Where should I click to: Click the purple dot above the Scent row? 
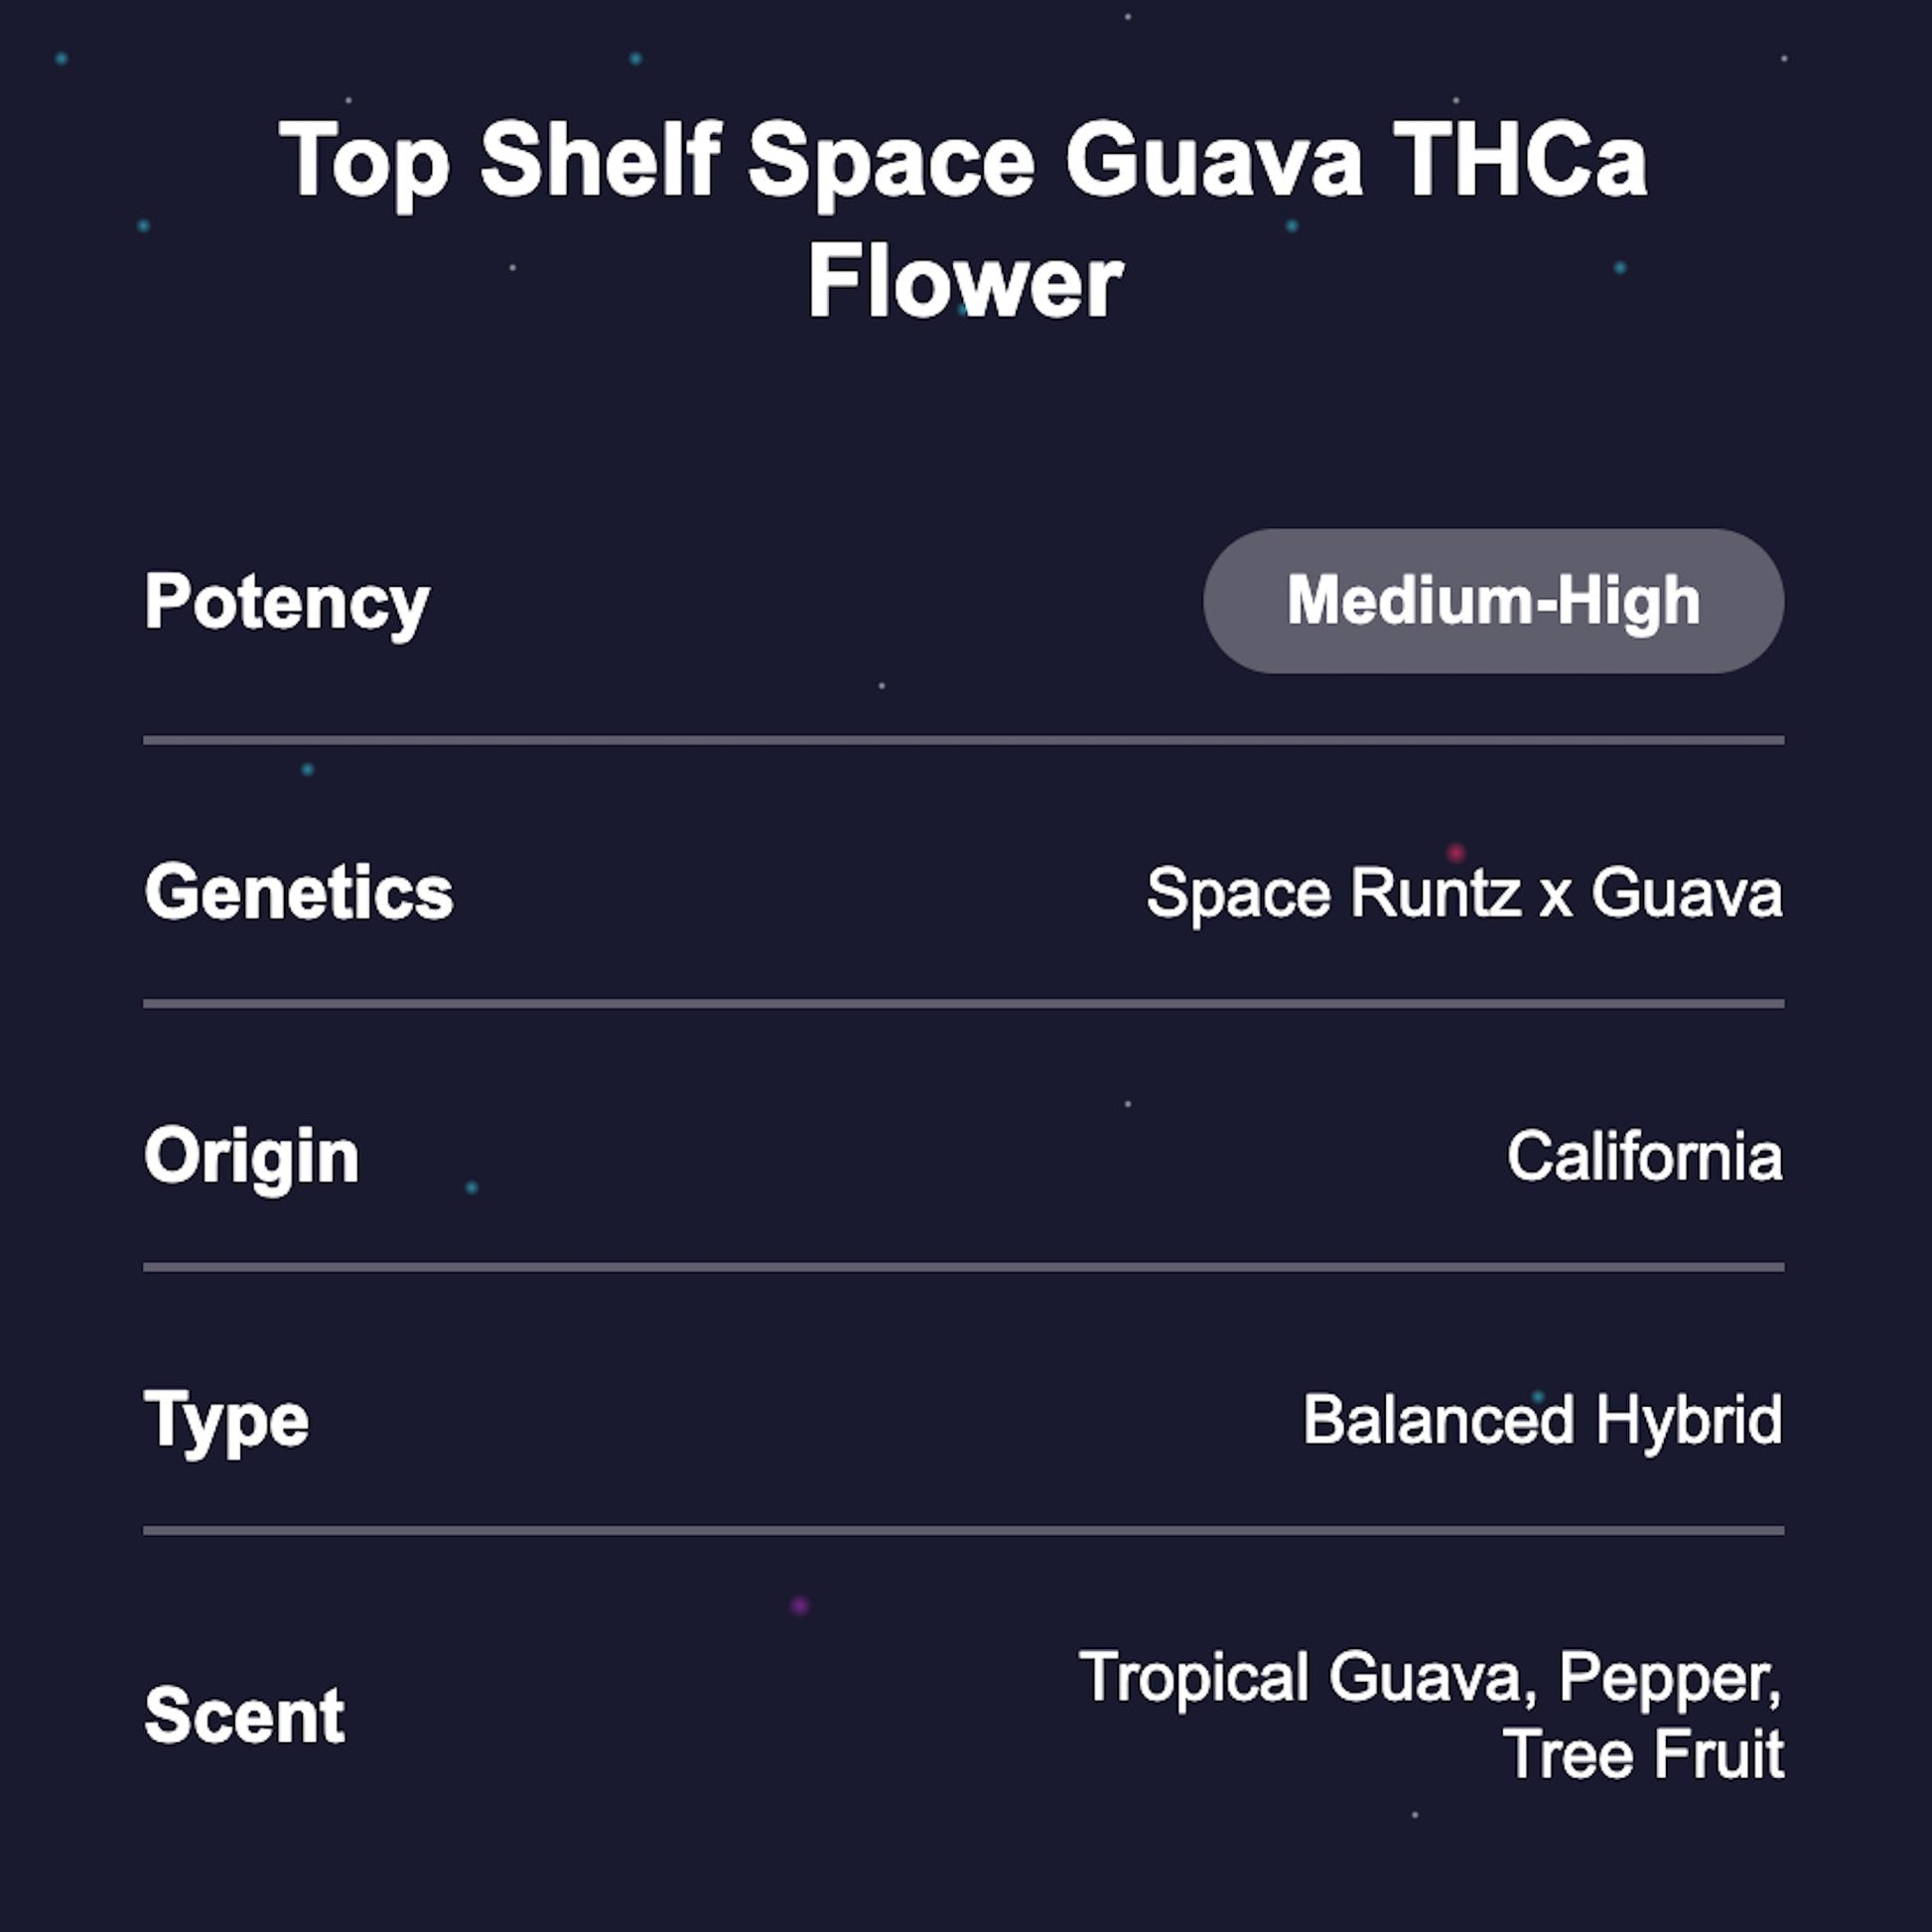coord(799,1606)
